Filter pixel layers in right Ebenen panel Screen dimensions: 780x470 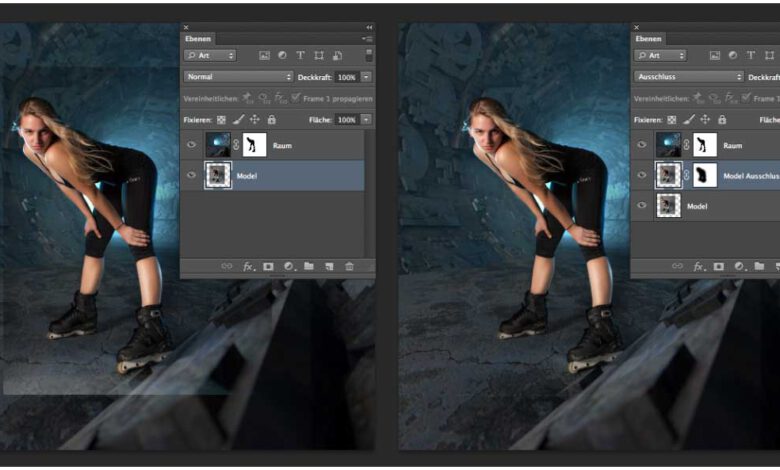(x=714, y=55)
